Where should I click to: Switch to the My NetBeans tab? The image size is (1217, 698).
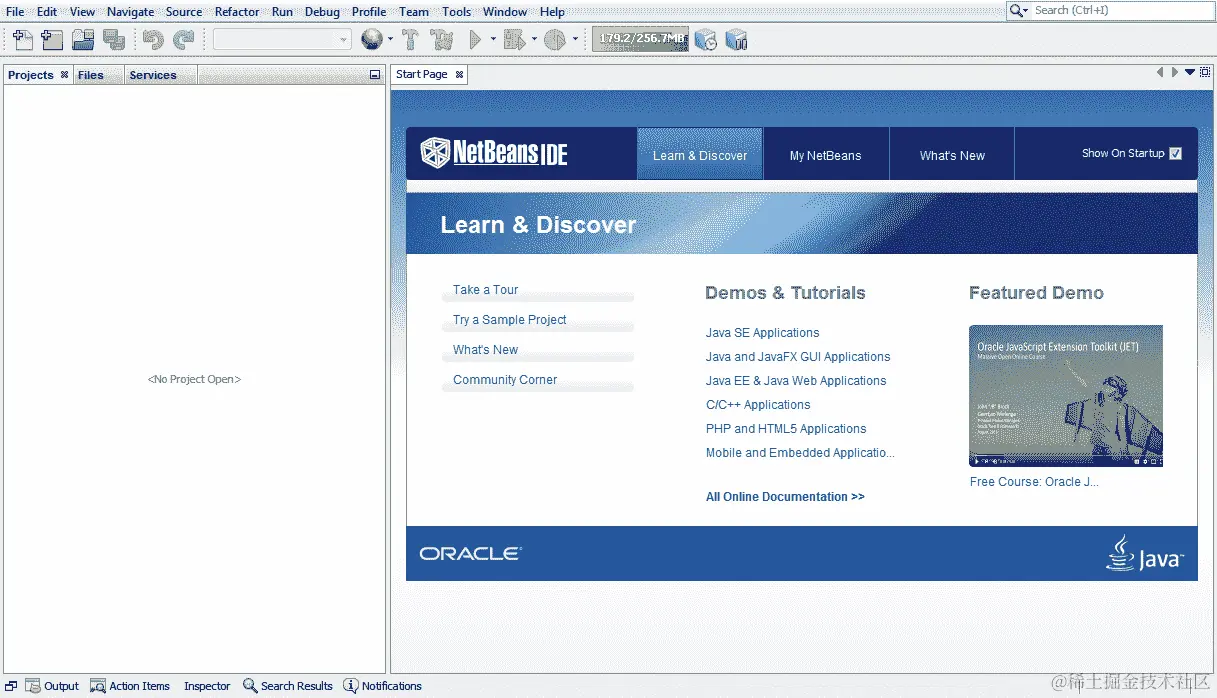tap(825, 155)
